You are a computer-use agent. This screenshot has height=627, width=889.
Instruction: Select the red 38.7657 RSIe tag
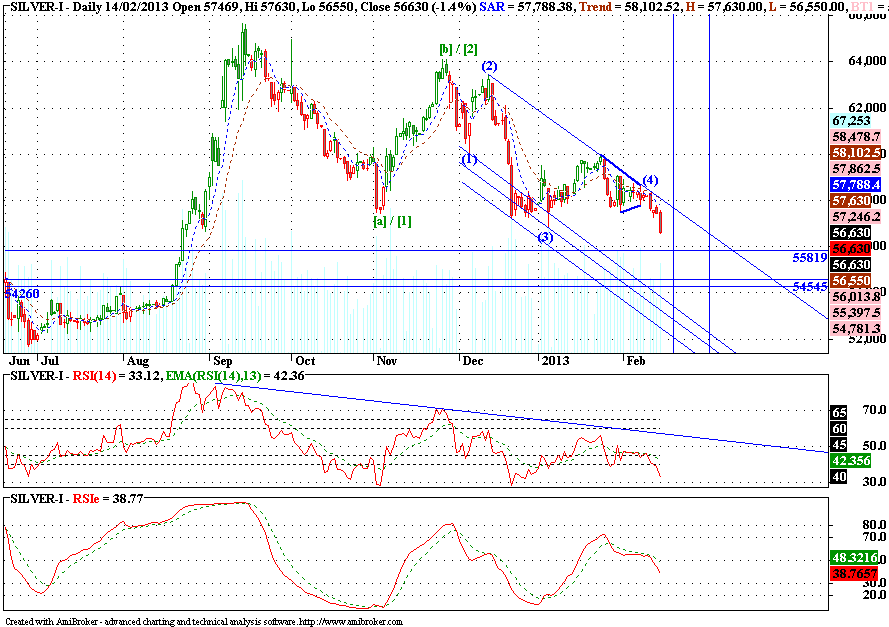point(856,574)
